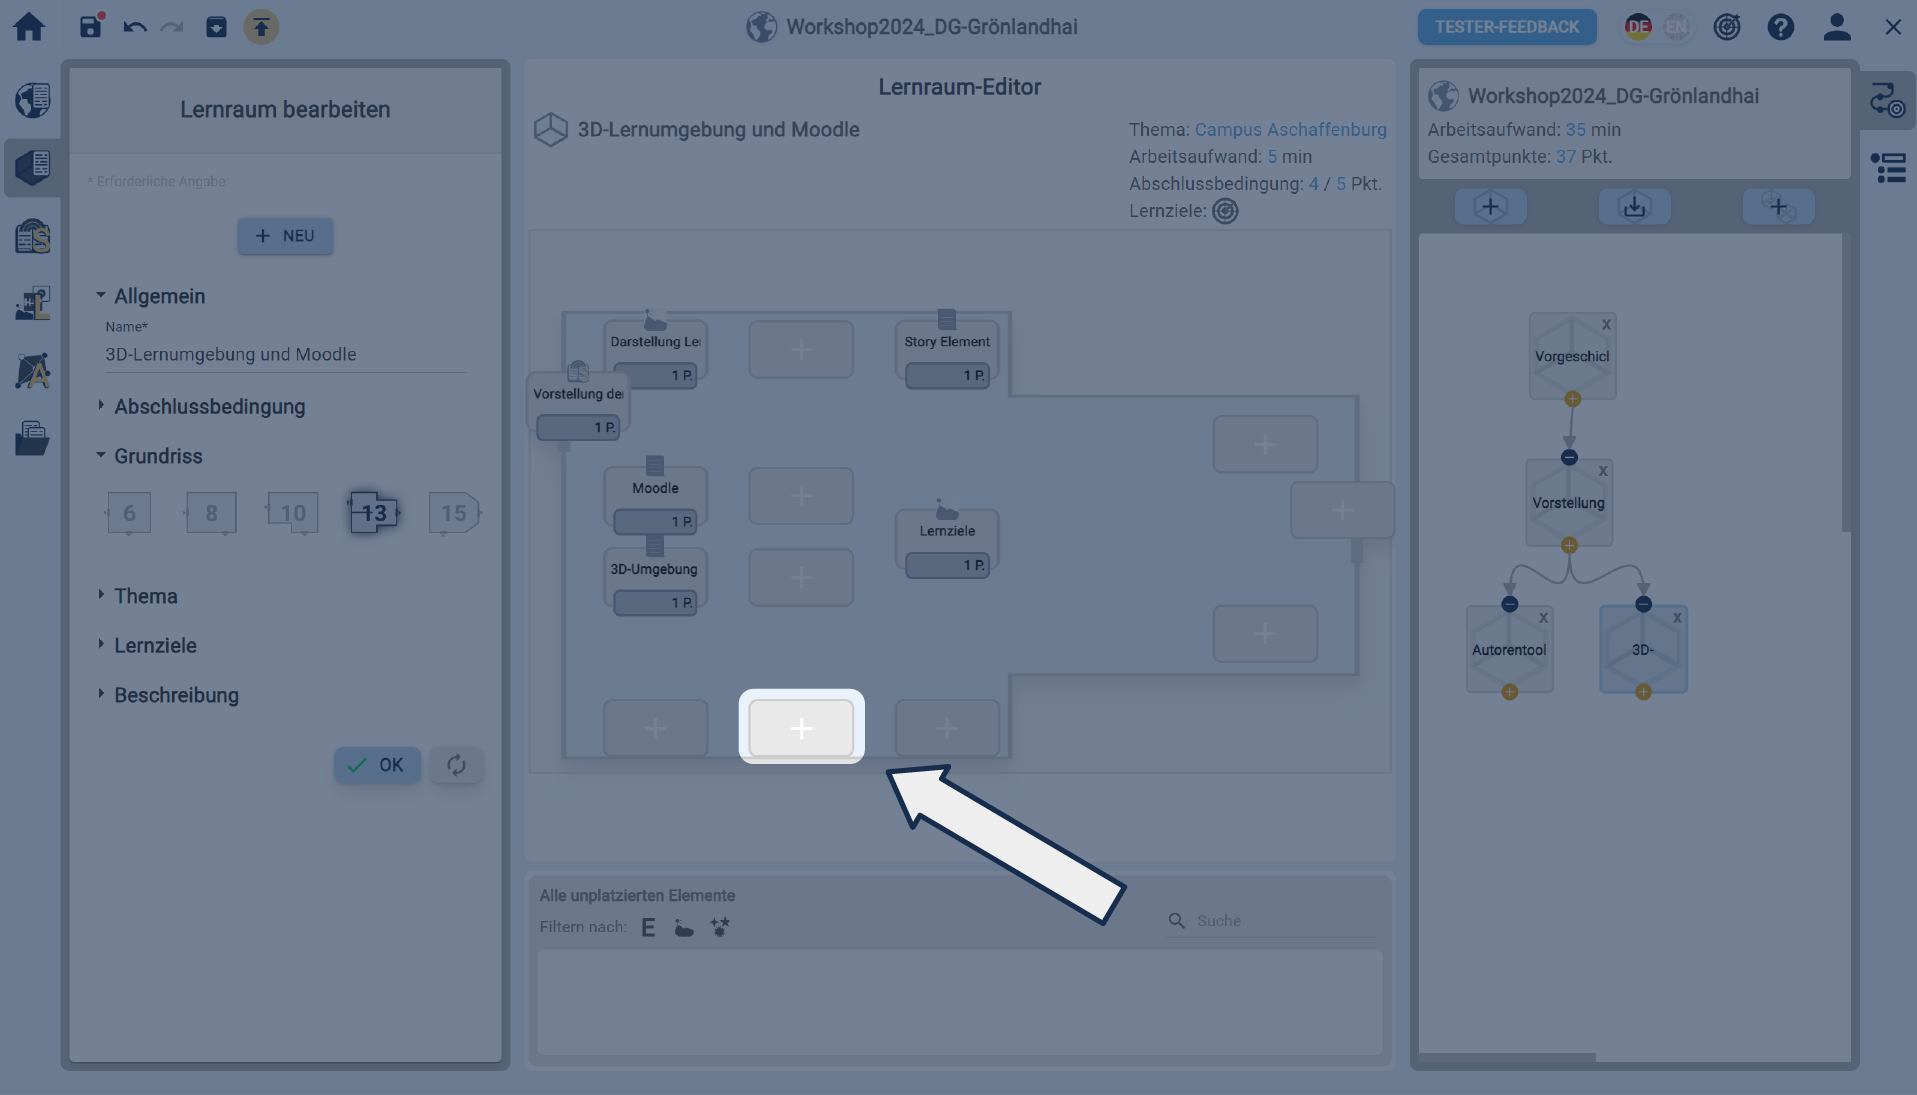The height and width of the screenshot is (1095, 1917).
Task: Confirm changes with the OK button
Action: point(377,765)
